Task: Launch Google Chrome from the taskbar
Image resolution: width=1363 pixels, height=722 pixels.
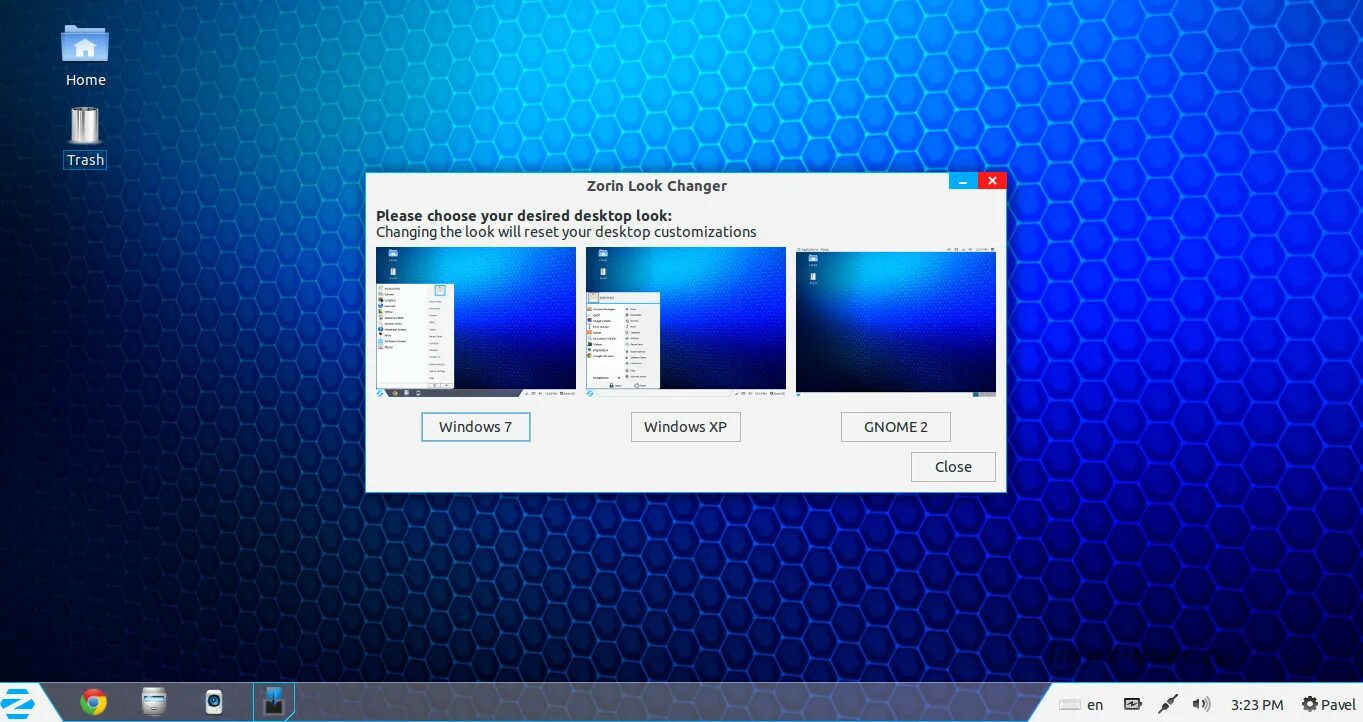Action: [x=94, y=703]
